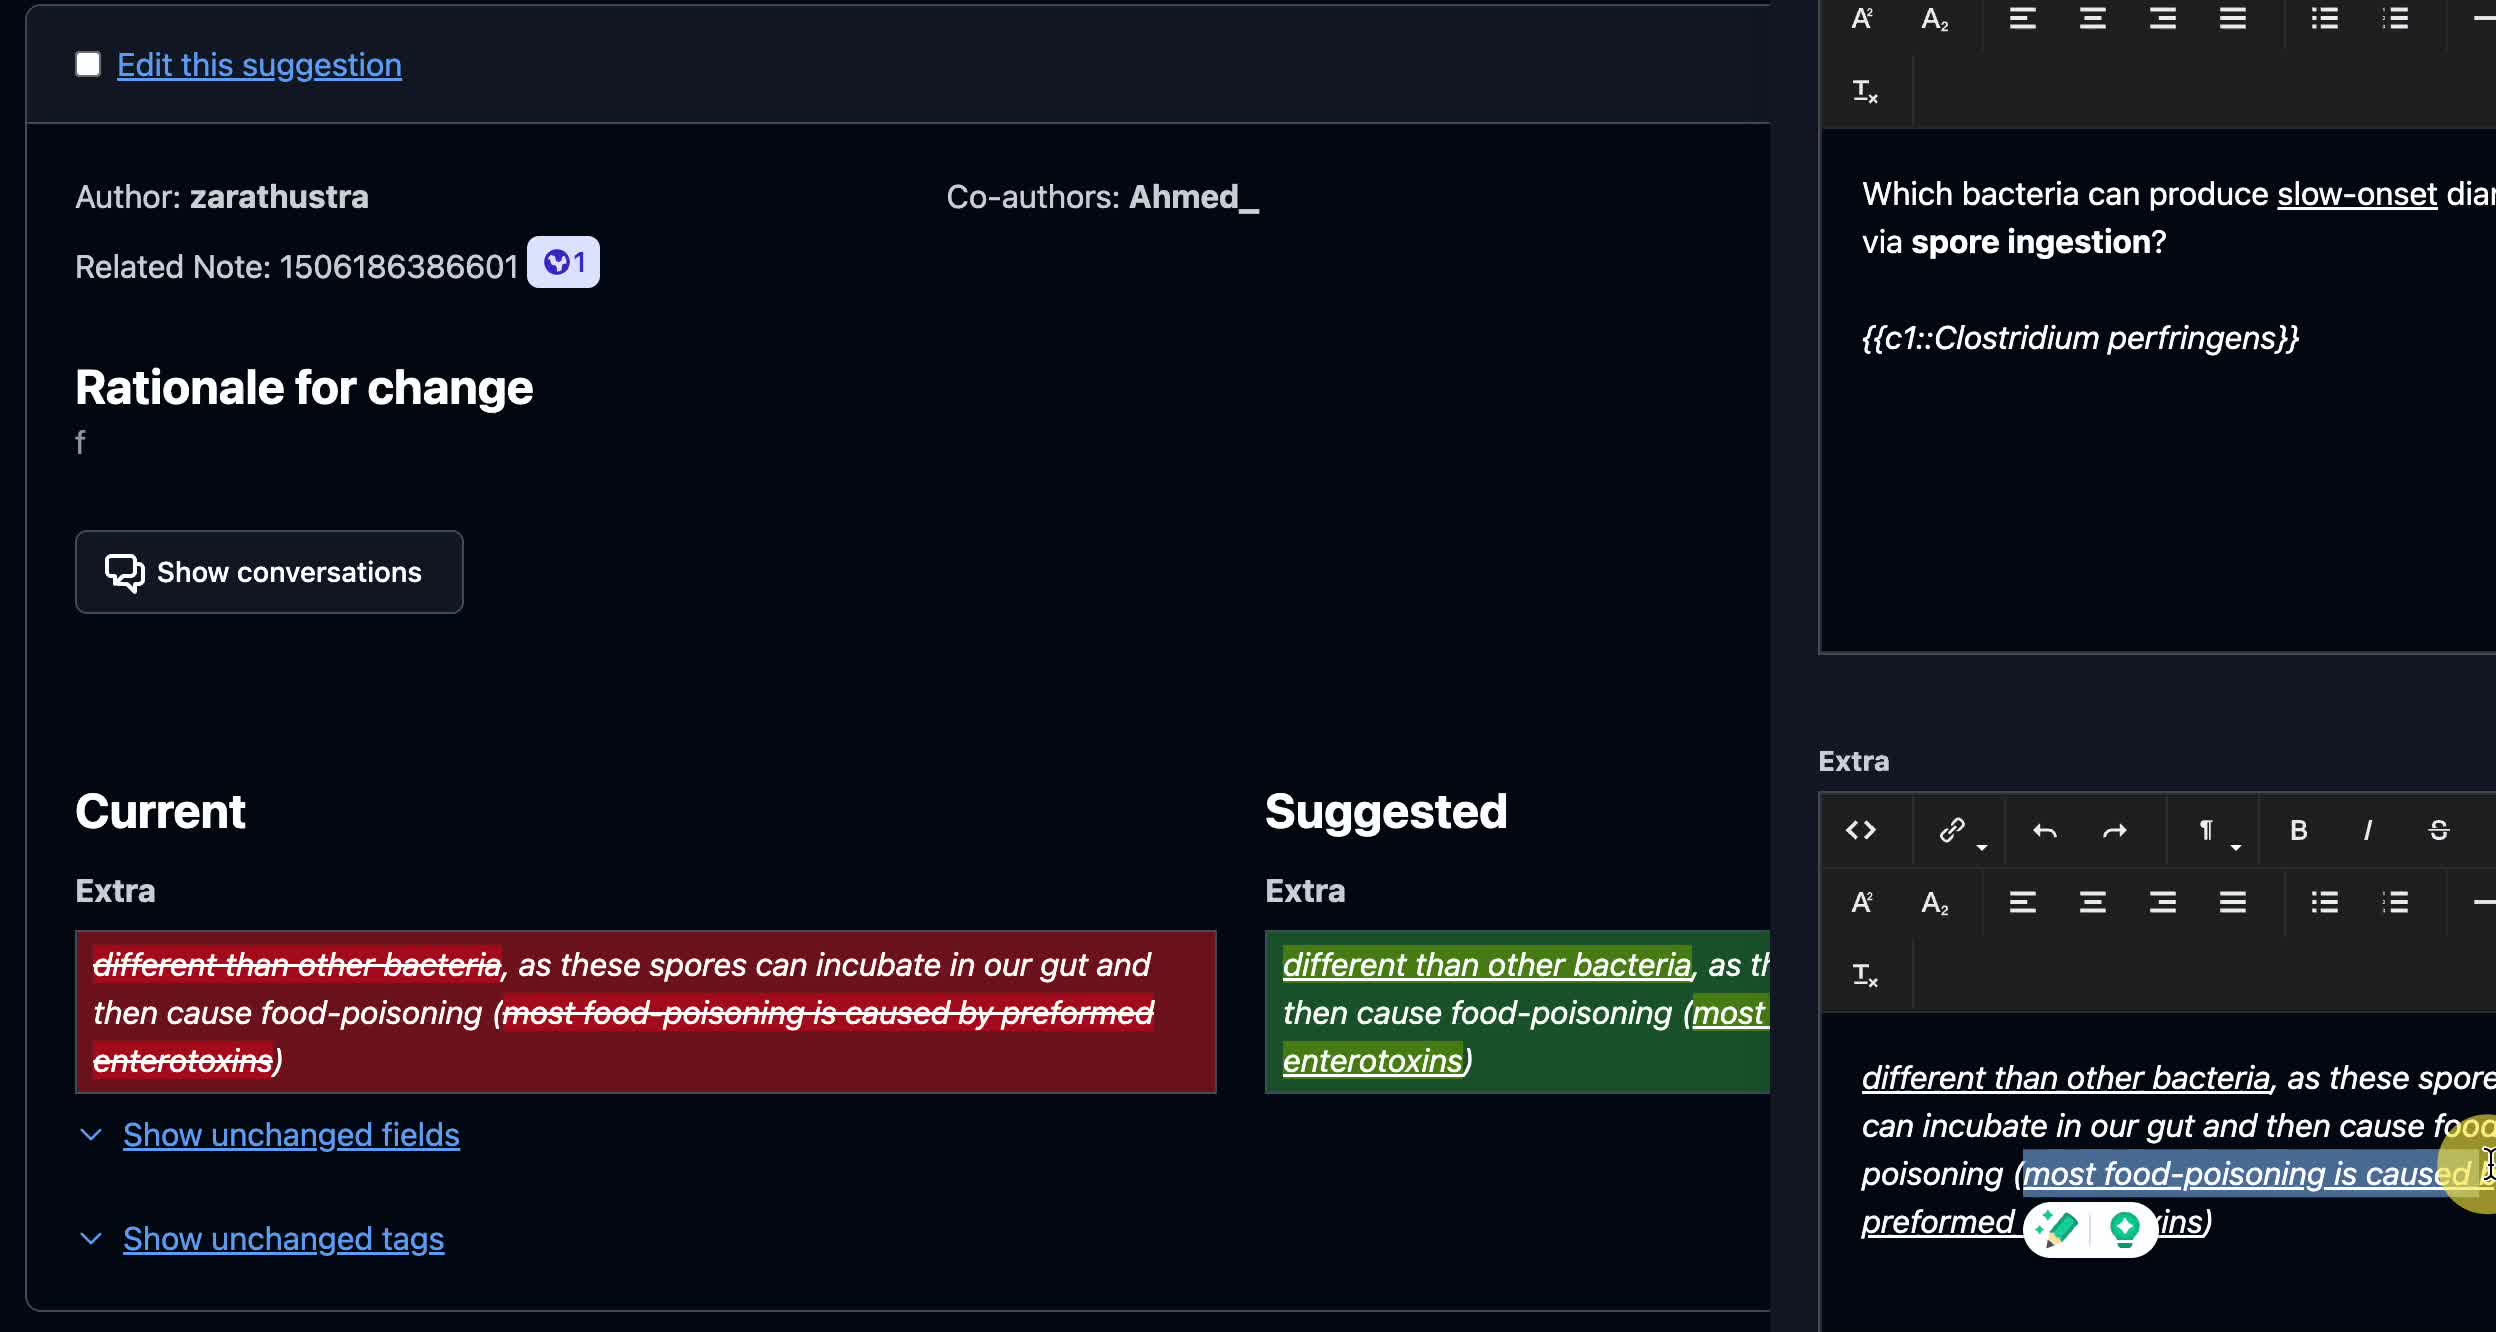
Task: Click the related note count badge
Action: pyautogui.click(x=563, y=263)
